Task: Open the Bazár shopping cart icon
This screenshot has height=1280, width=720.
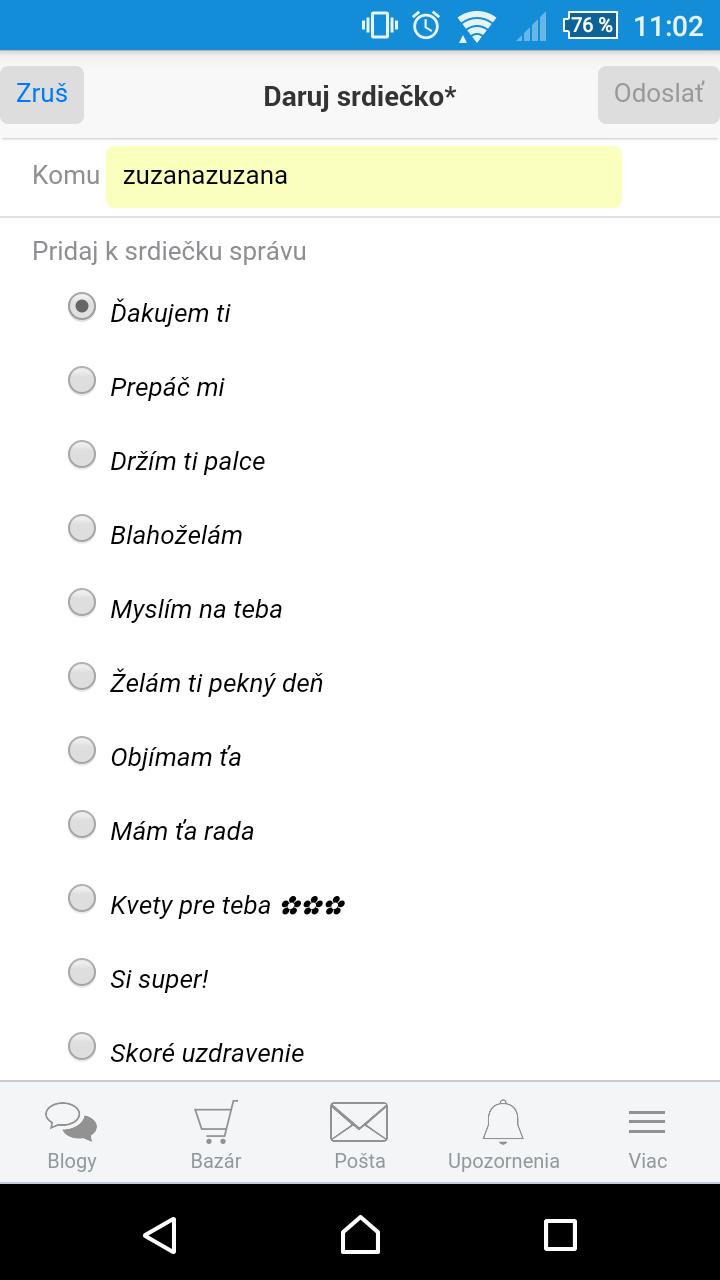Action: coord(216,1122)
